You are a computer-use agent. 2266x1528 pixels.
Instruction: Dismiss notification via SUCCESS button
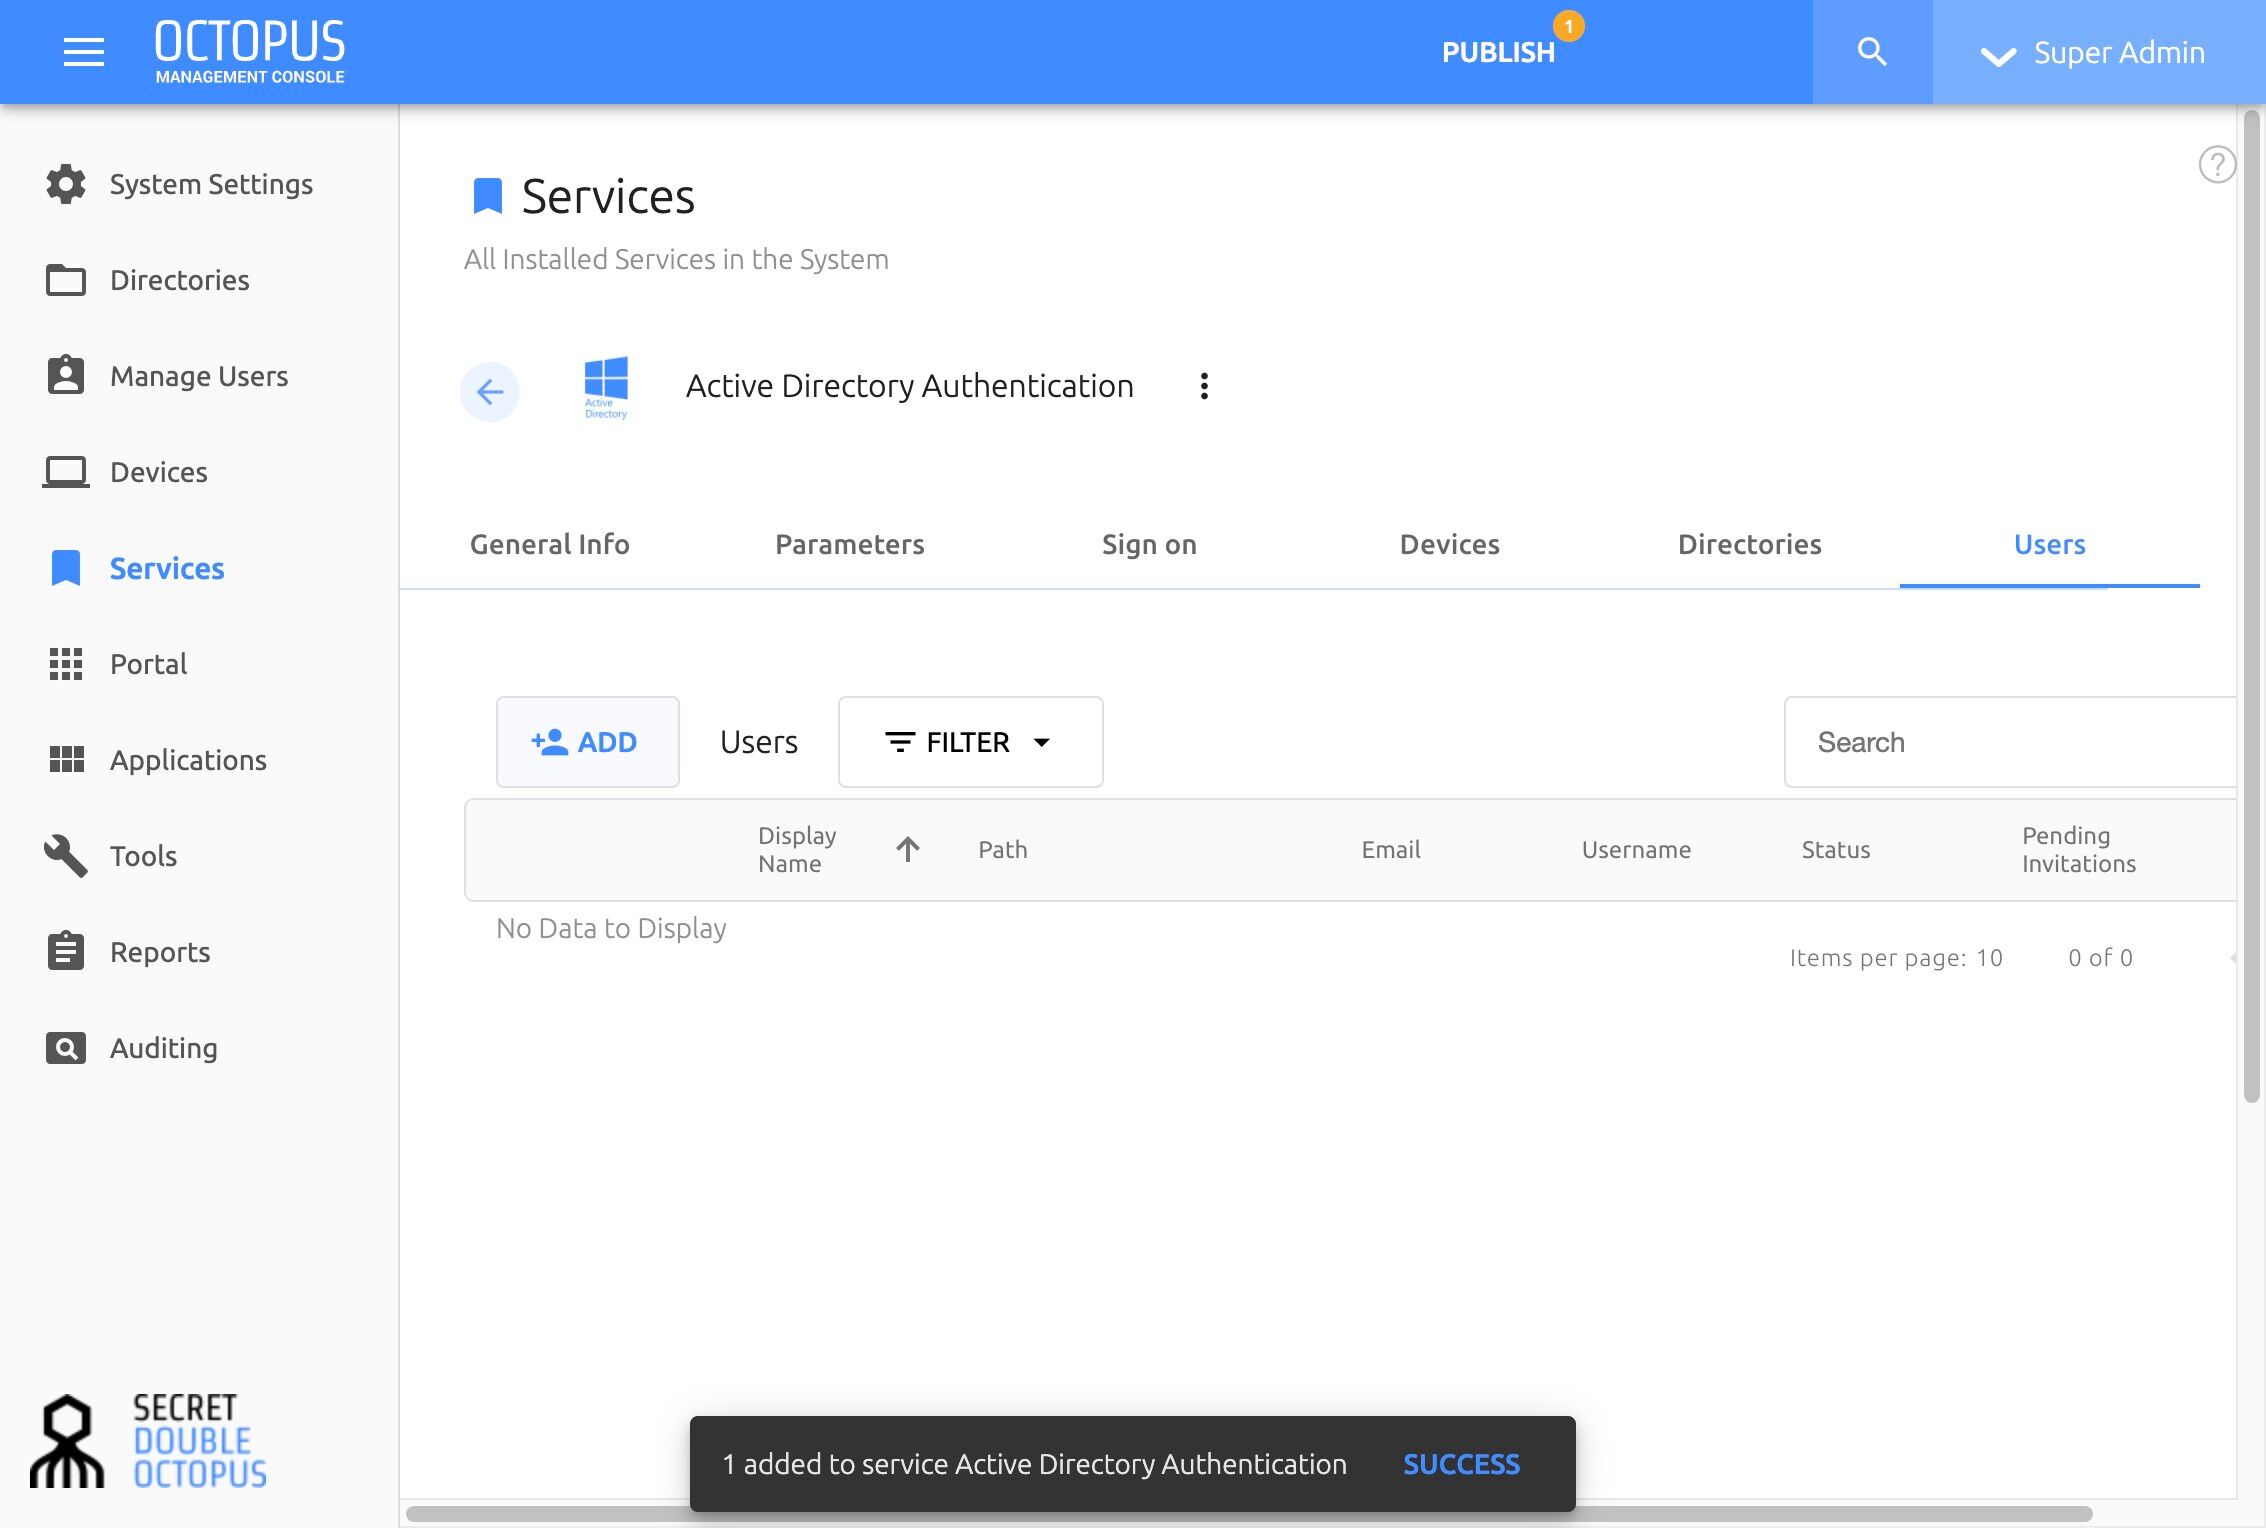click(1461, 1464)
